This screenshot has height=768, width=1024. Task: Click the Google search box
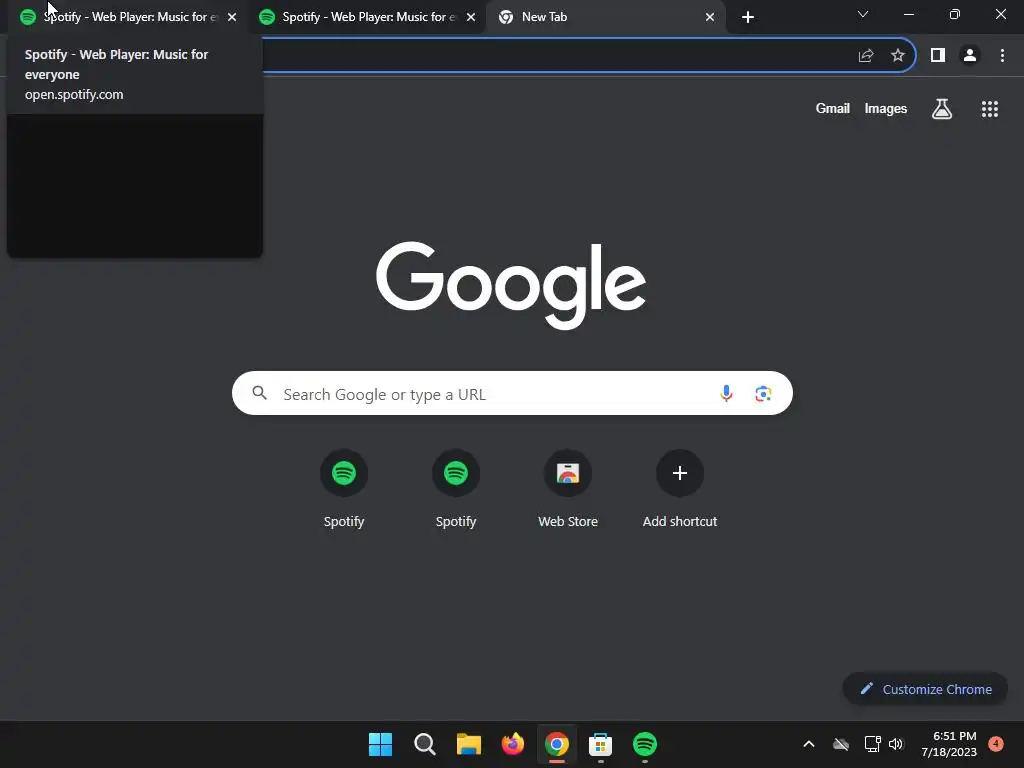pyautogui.click(x=512, y=393)
